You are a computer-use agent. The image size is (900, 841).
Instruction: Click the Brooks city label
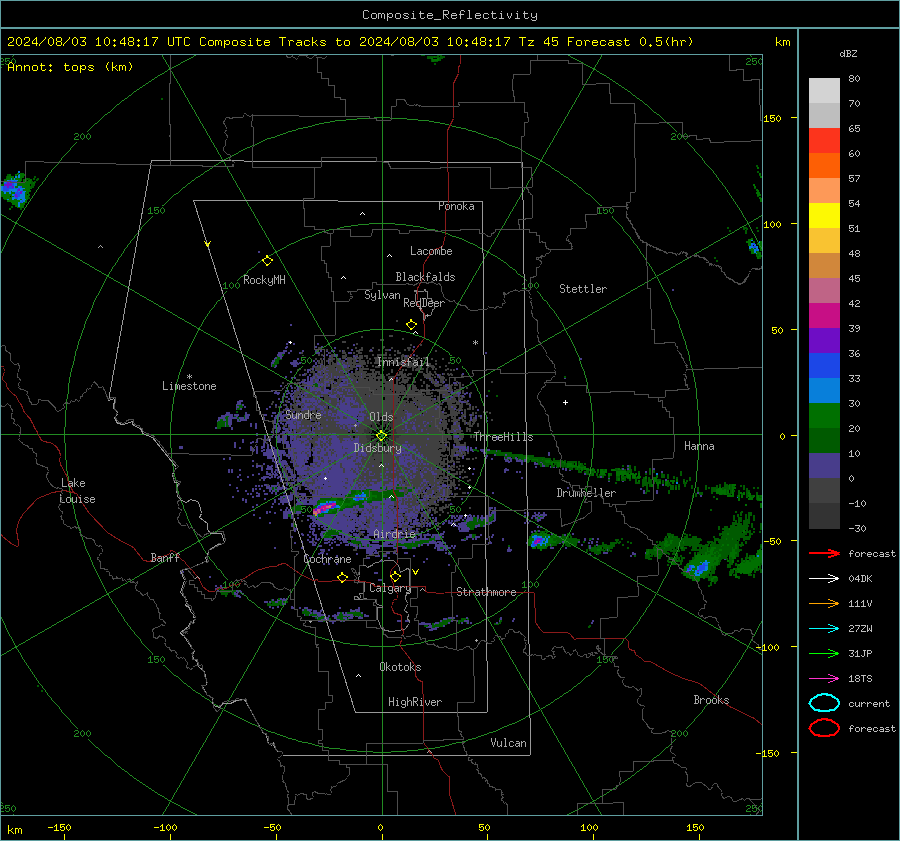pyautogui.click(x=711, y=700)
